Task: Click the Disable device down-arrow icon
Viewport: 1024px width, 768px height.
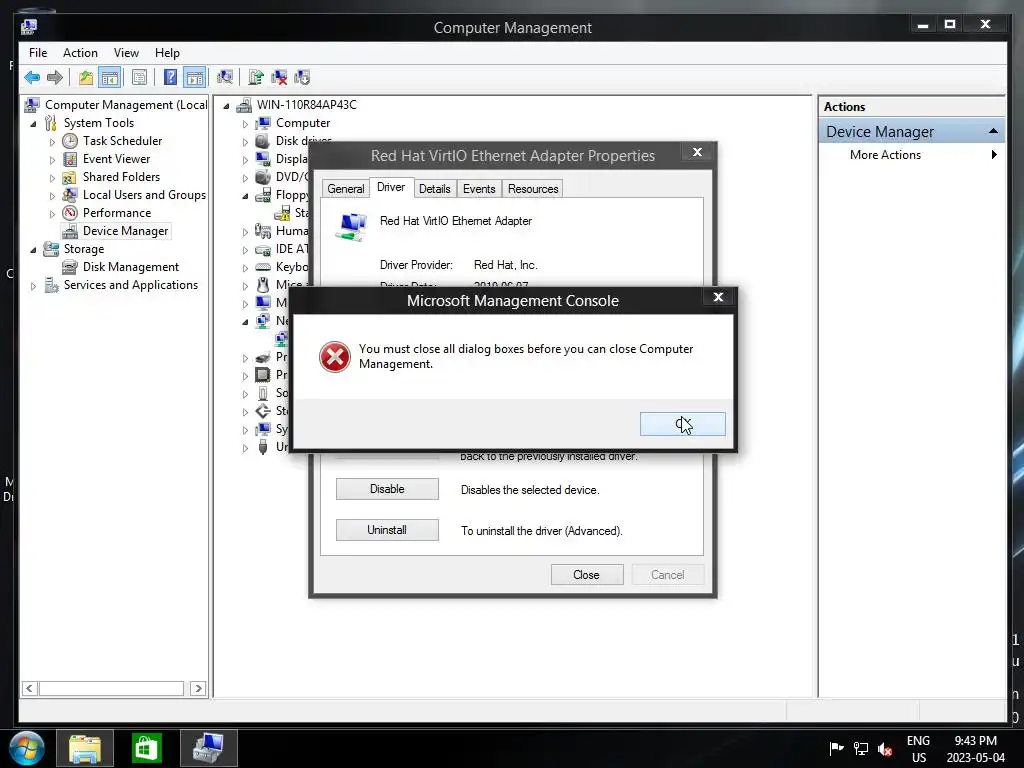Action: [x=302, y=78]
